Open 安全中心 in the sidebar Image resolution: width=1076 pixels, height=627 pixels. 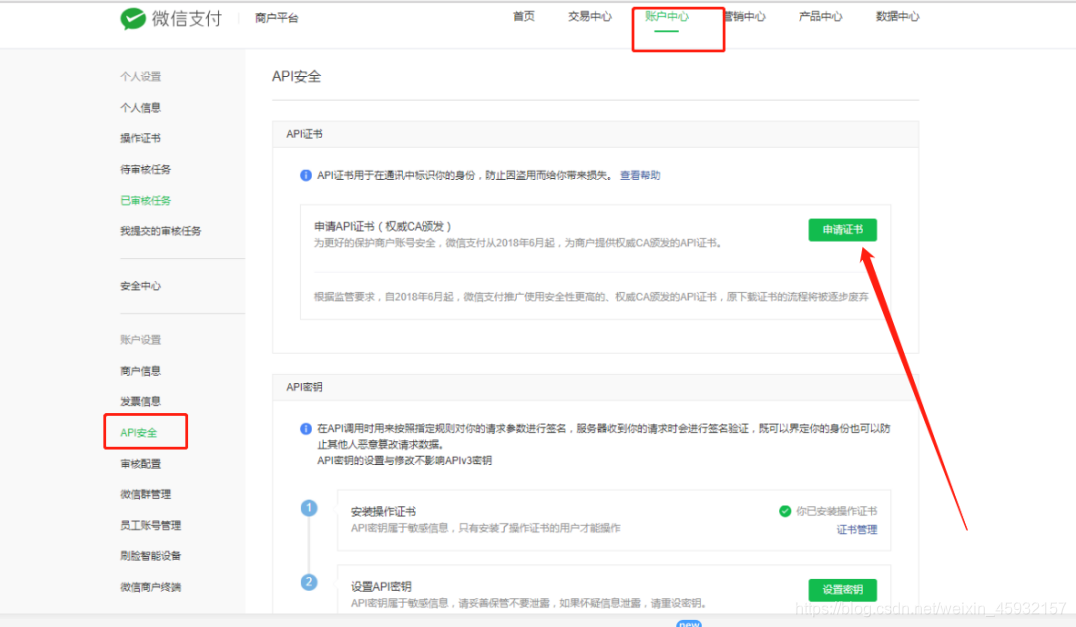point(141,286)
